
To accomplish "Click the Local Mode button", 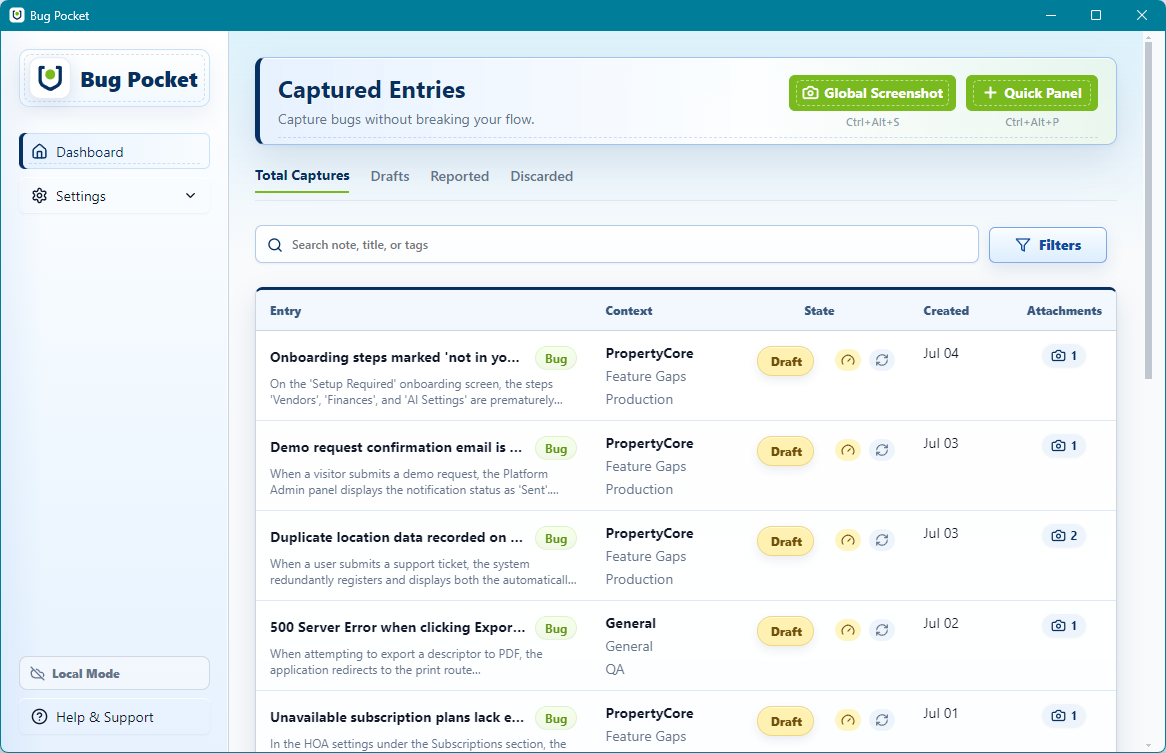I will pos(115,673).
